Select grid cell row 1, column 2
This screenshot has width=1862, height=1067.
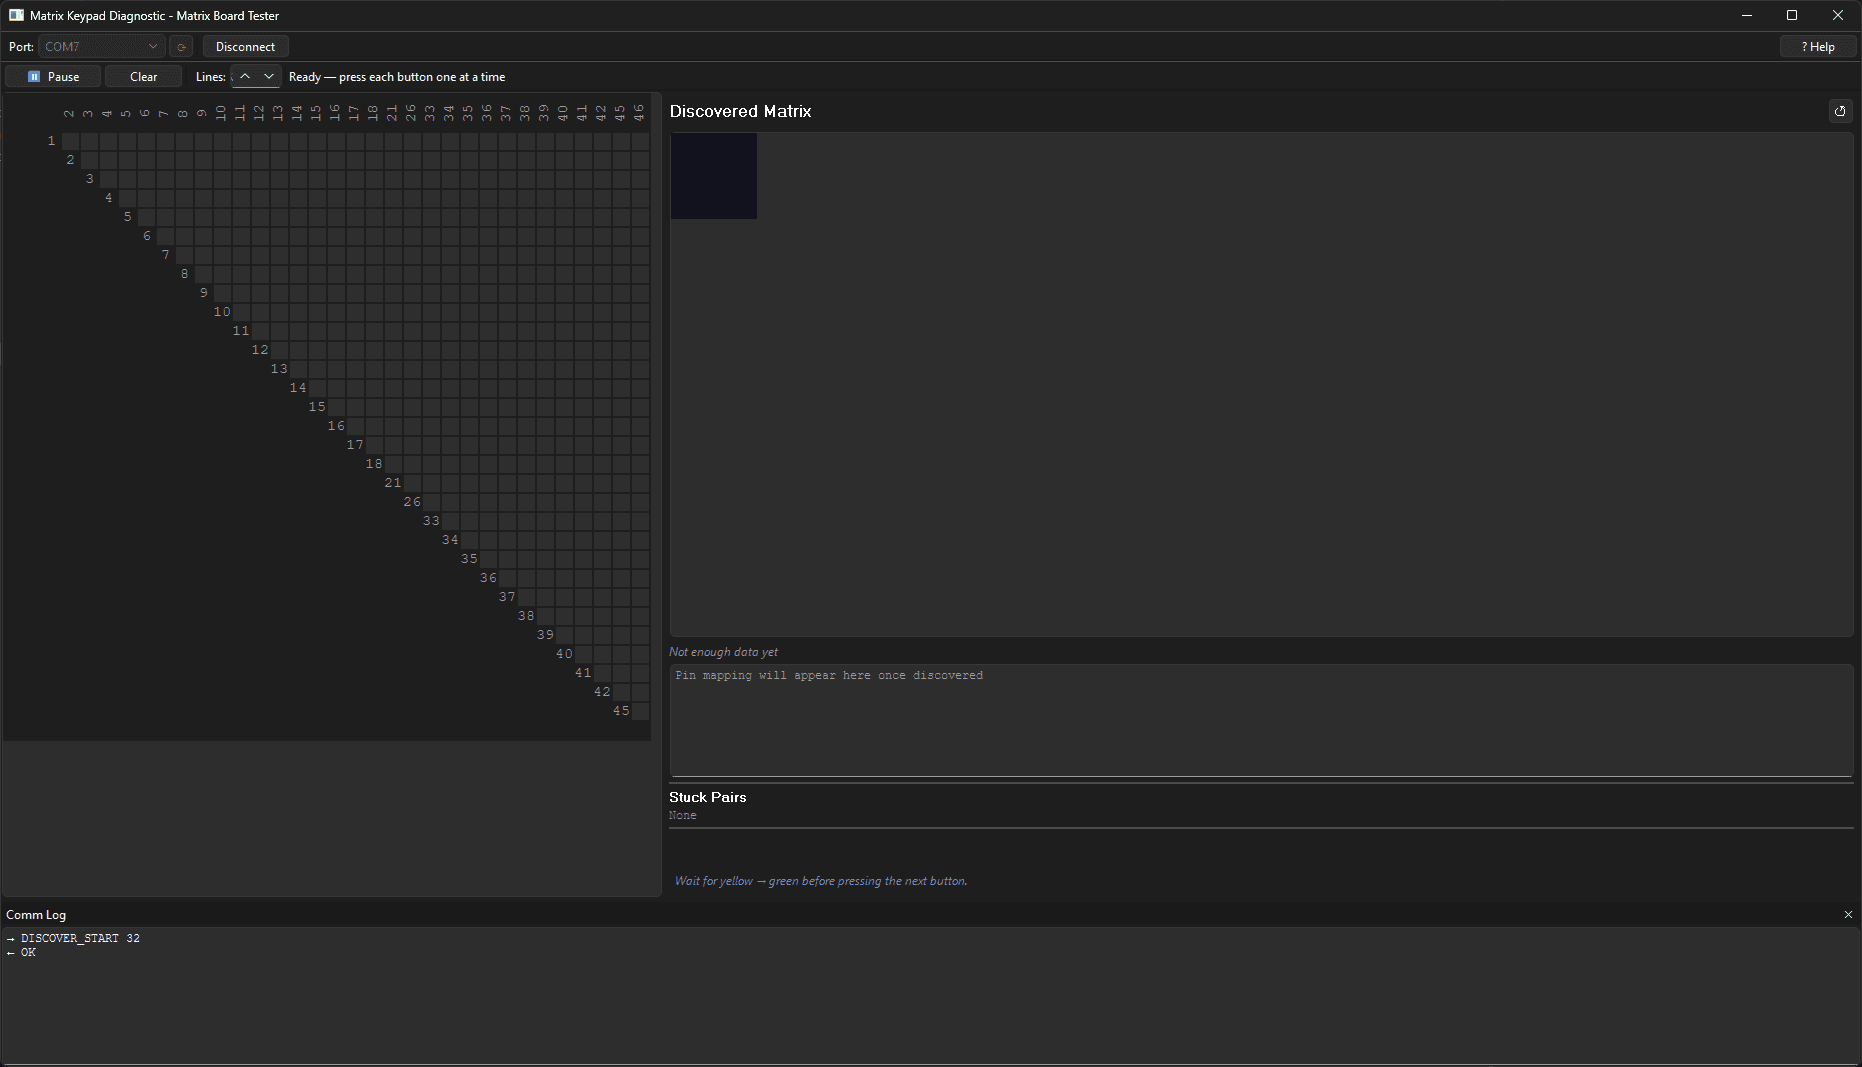(71, 141)
